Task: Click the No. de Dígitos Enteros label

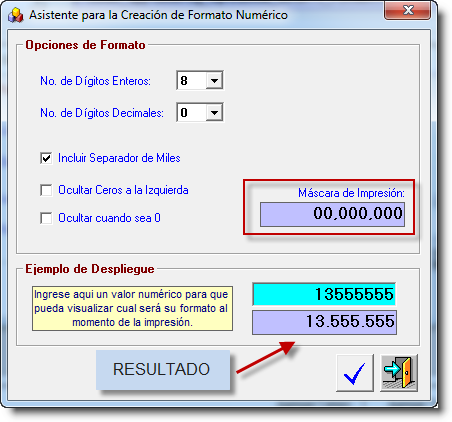Action: tap(96, 81)
